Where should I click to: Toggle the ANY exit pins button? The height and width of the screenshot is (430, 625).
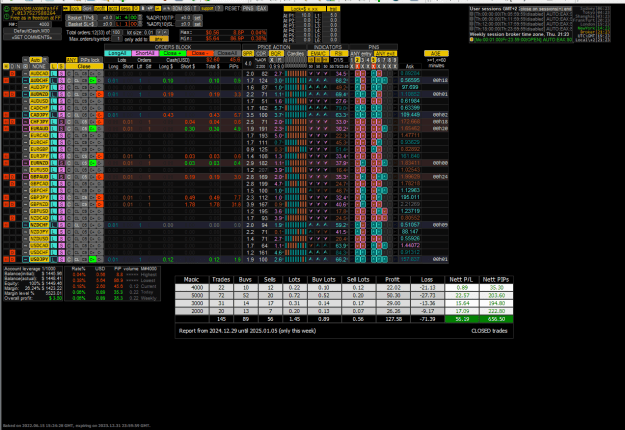[x=385, y=53]
